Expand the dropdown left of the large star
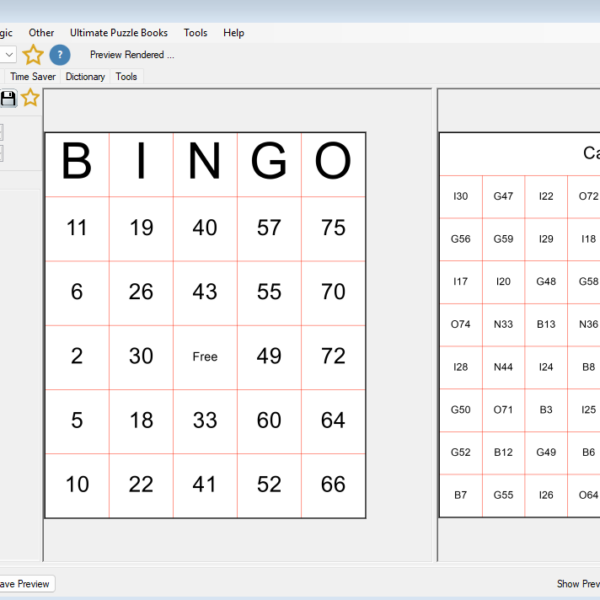Screen dimensions: 600x600 click(x=8, y=55)
